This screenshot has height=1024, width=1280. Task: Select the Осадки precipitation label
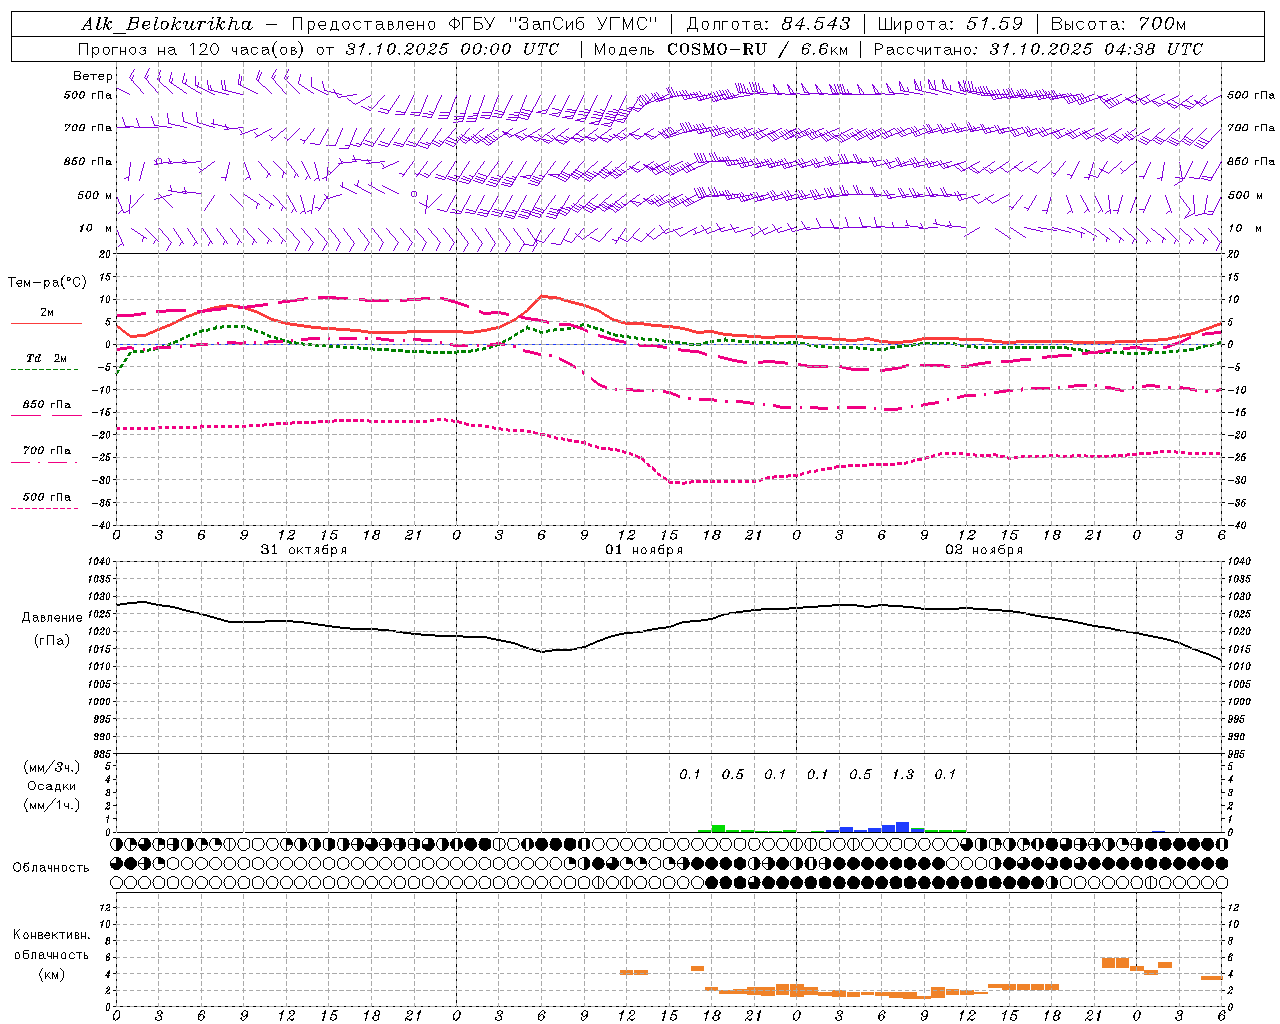[x=51, y=786]
